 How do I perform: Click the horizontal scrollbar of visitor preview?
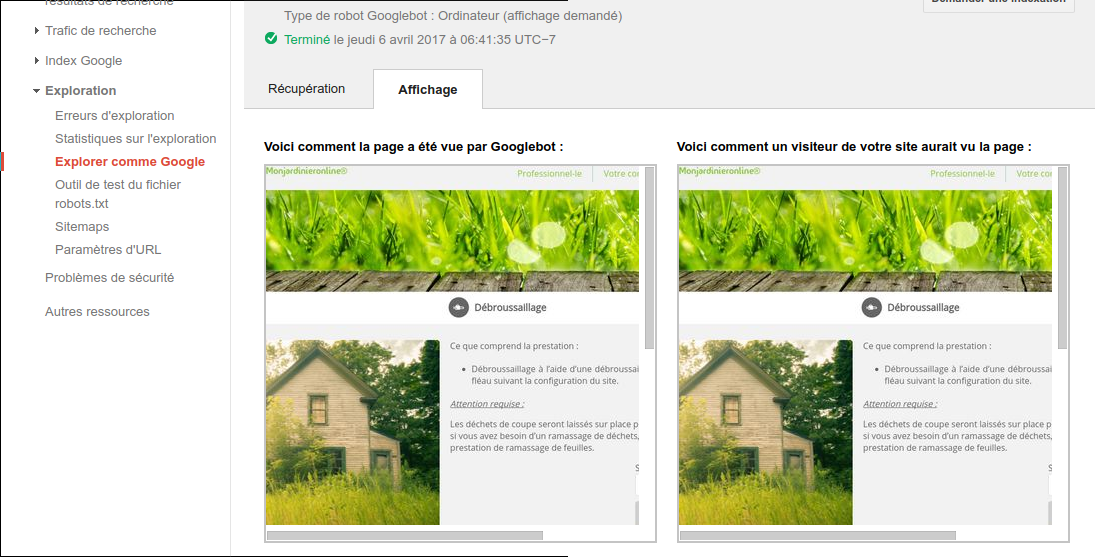tap(818, 535)
